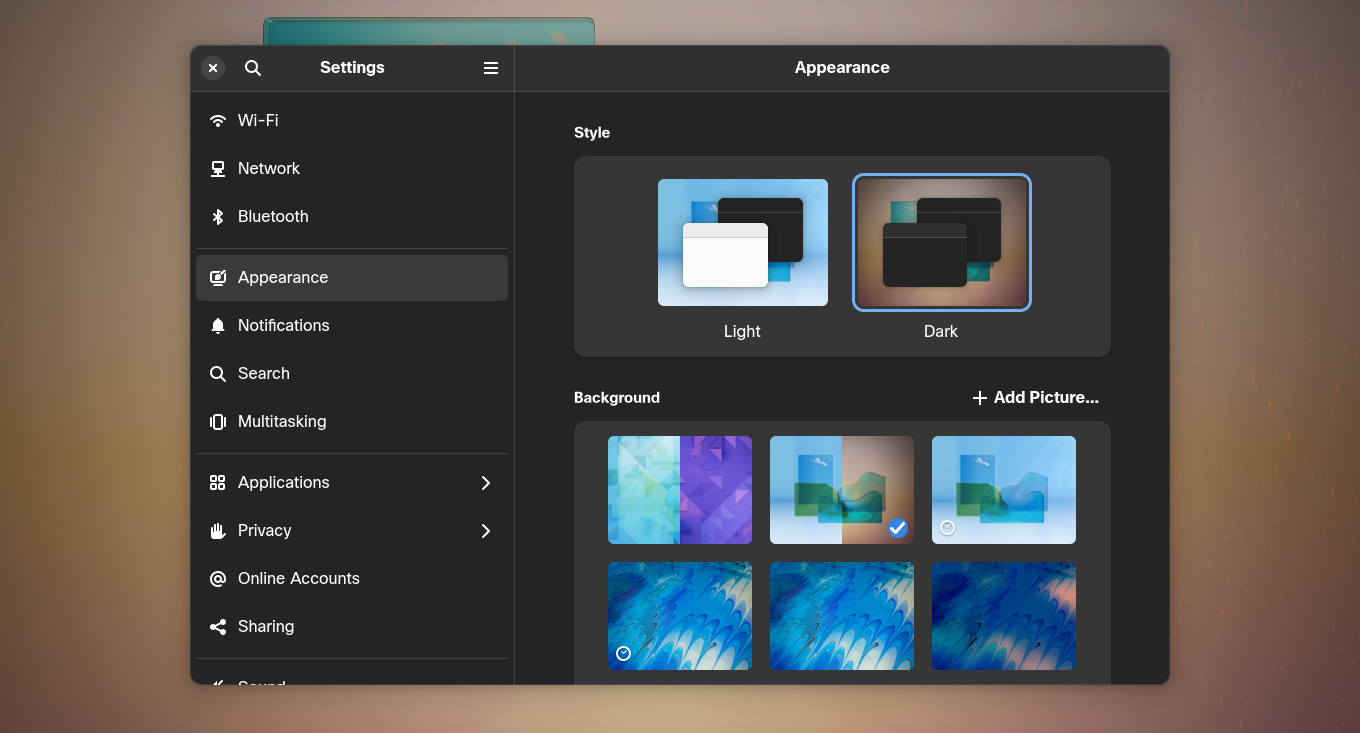The image size is (1360, 733).
Task: Click the Online Accounts at-sign icon
Action: tap(218, 579)
